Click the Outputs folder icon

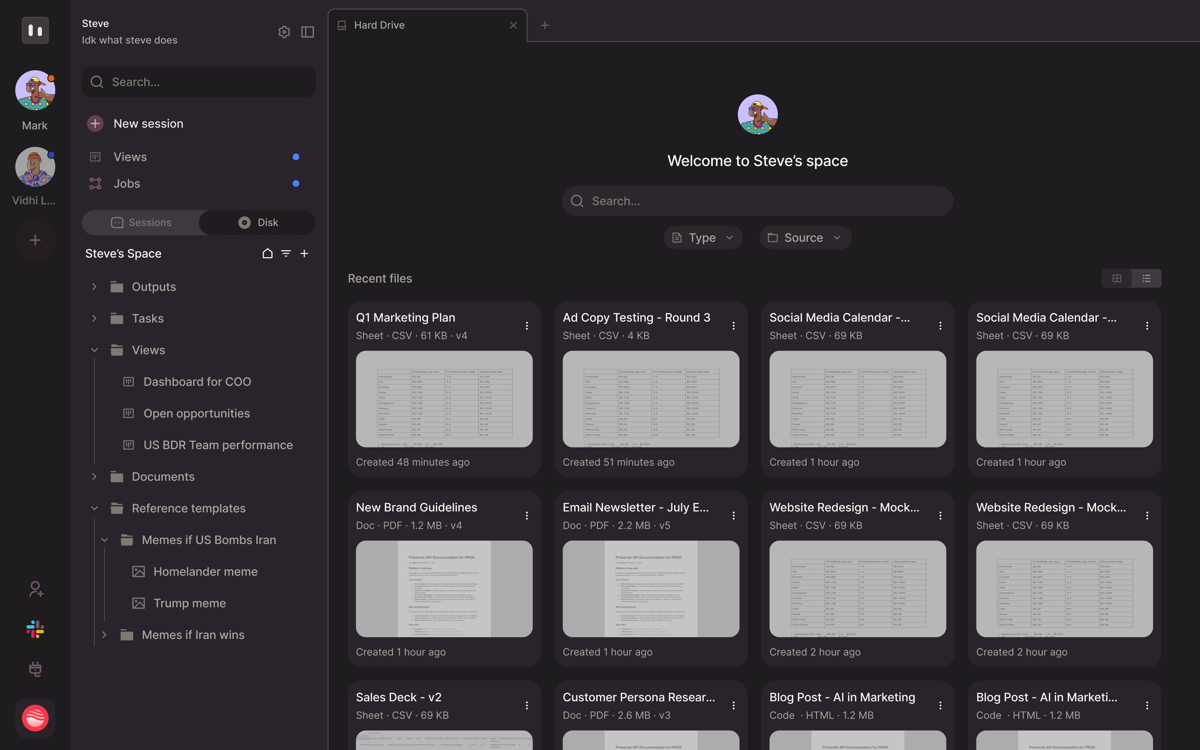point(117,287)
